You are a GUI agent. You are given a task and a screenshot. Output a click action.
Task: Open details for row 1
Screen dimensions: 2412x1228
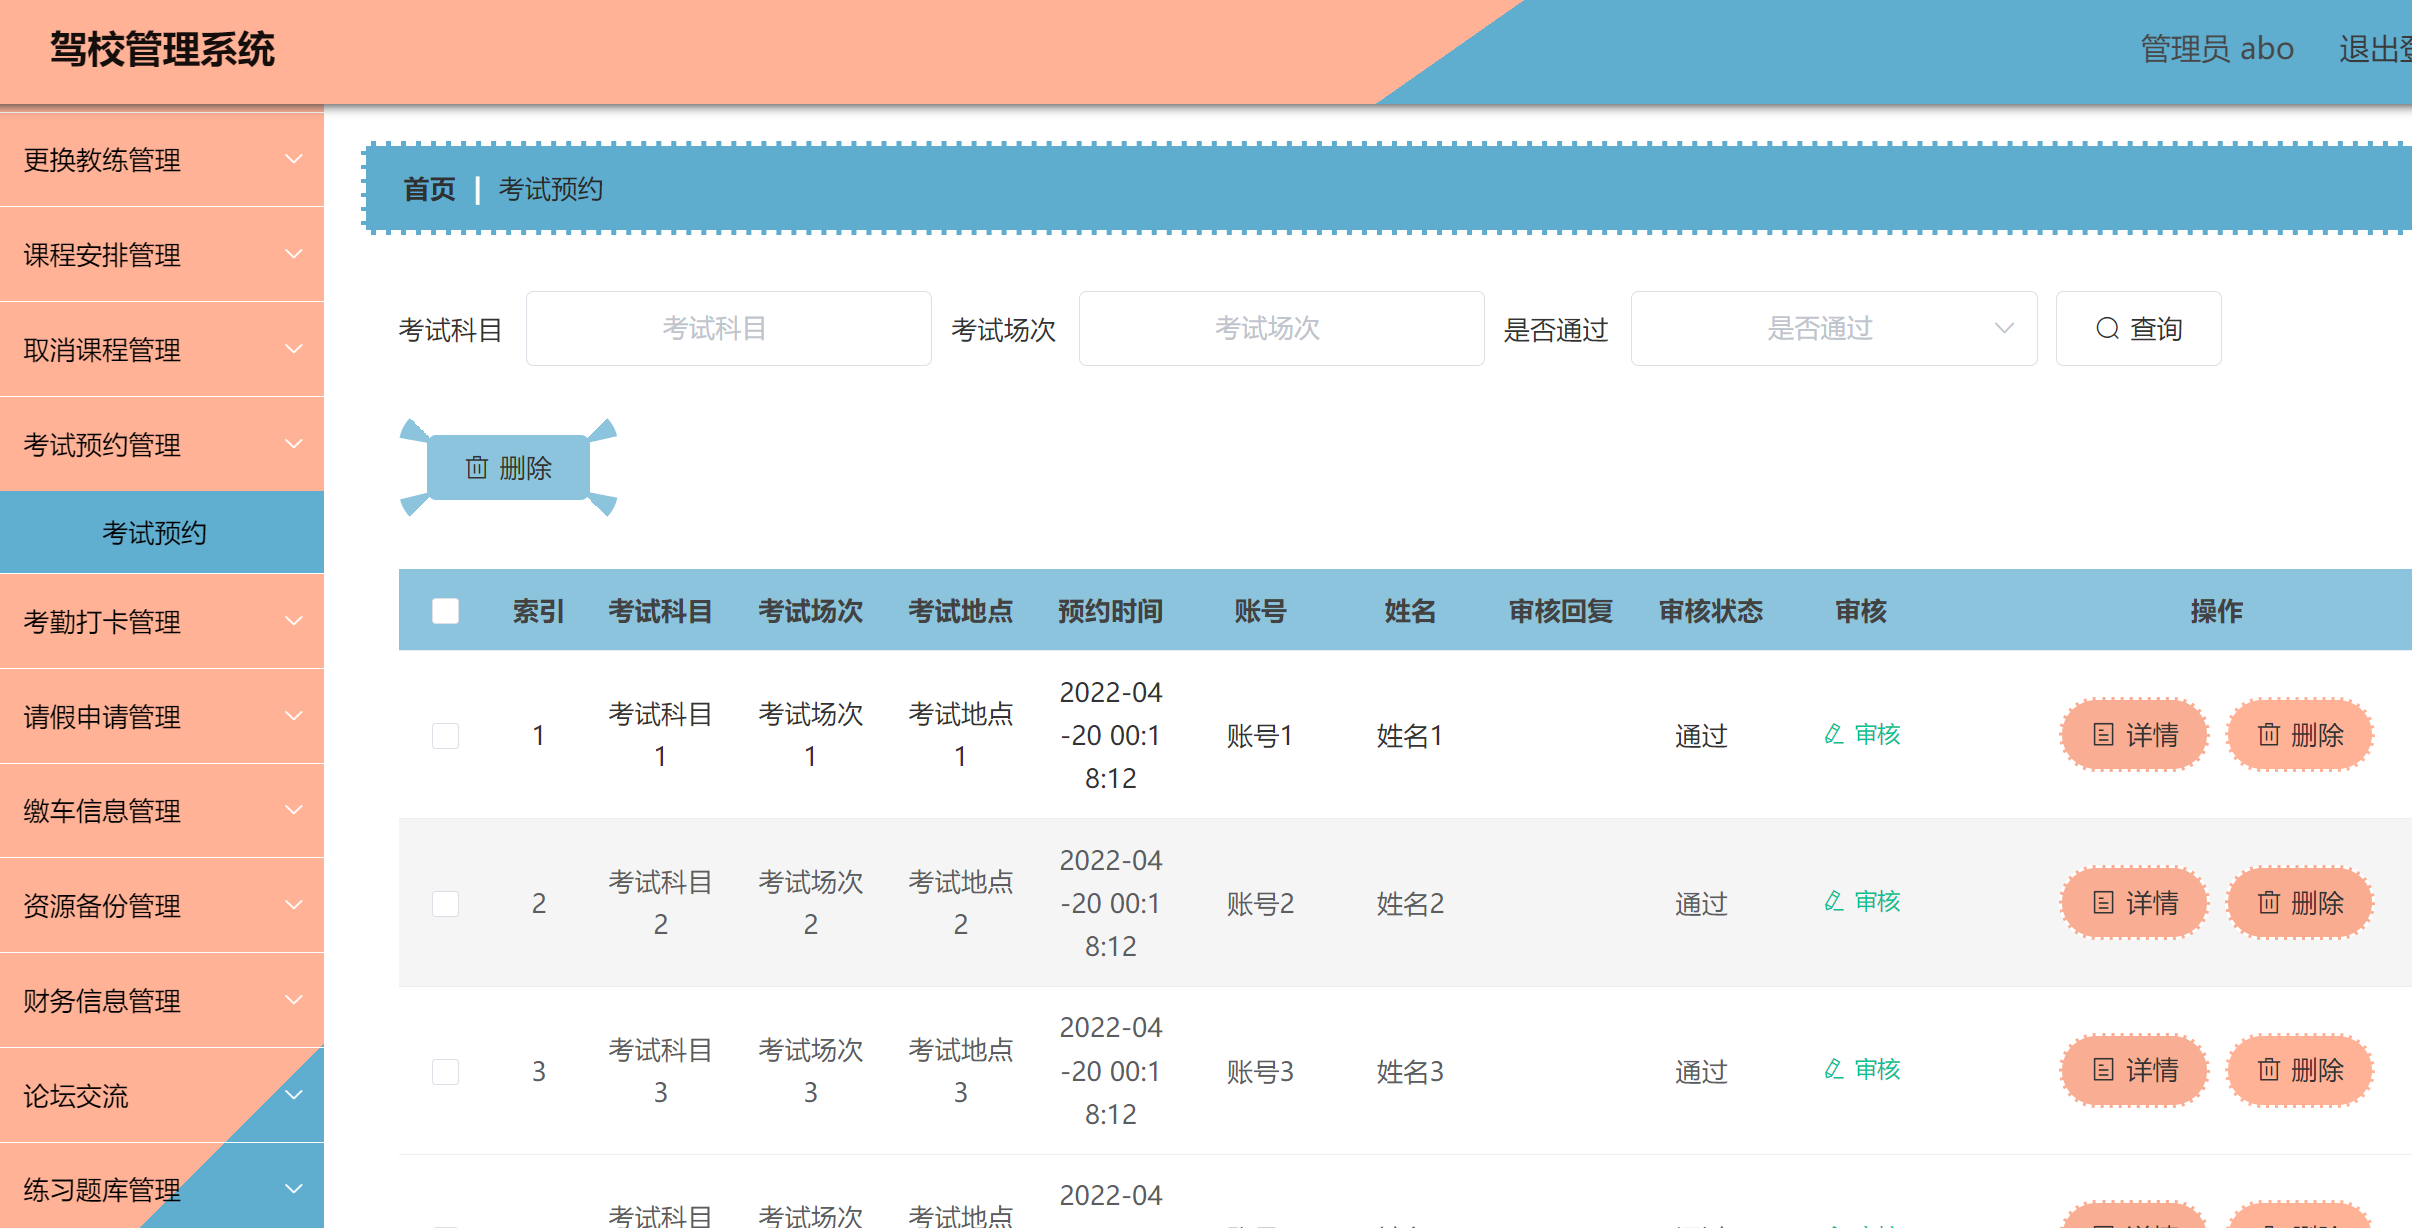pyautogui.click(x=2134, y=736)
